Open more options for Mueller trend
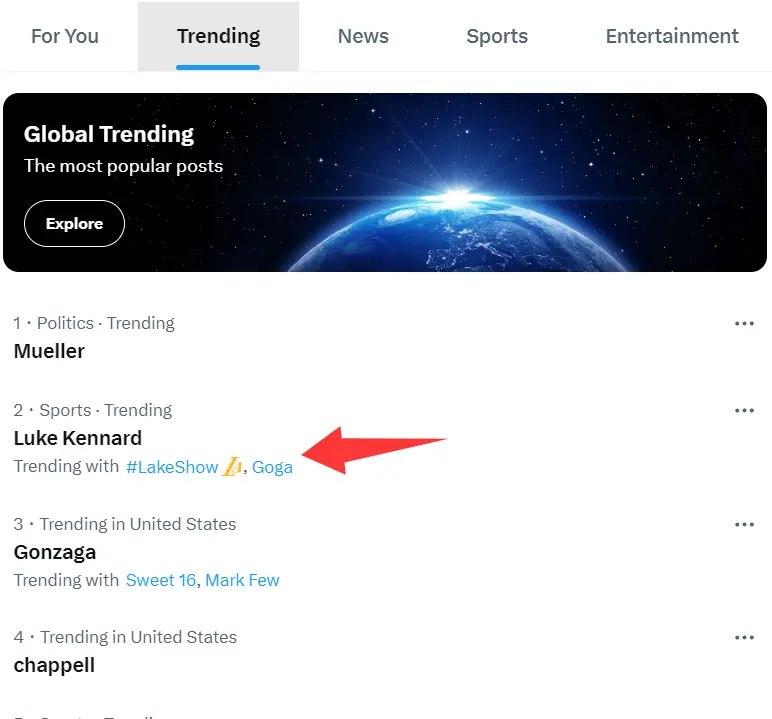Screen dimensions: 772x719 click(x=744, y=324)
